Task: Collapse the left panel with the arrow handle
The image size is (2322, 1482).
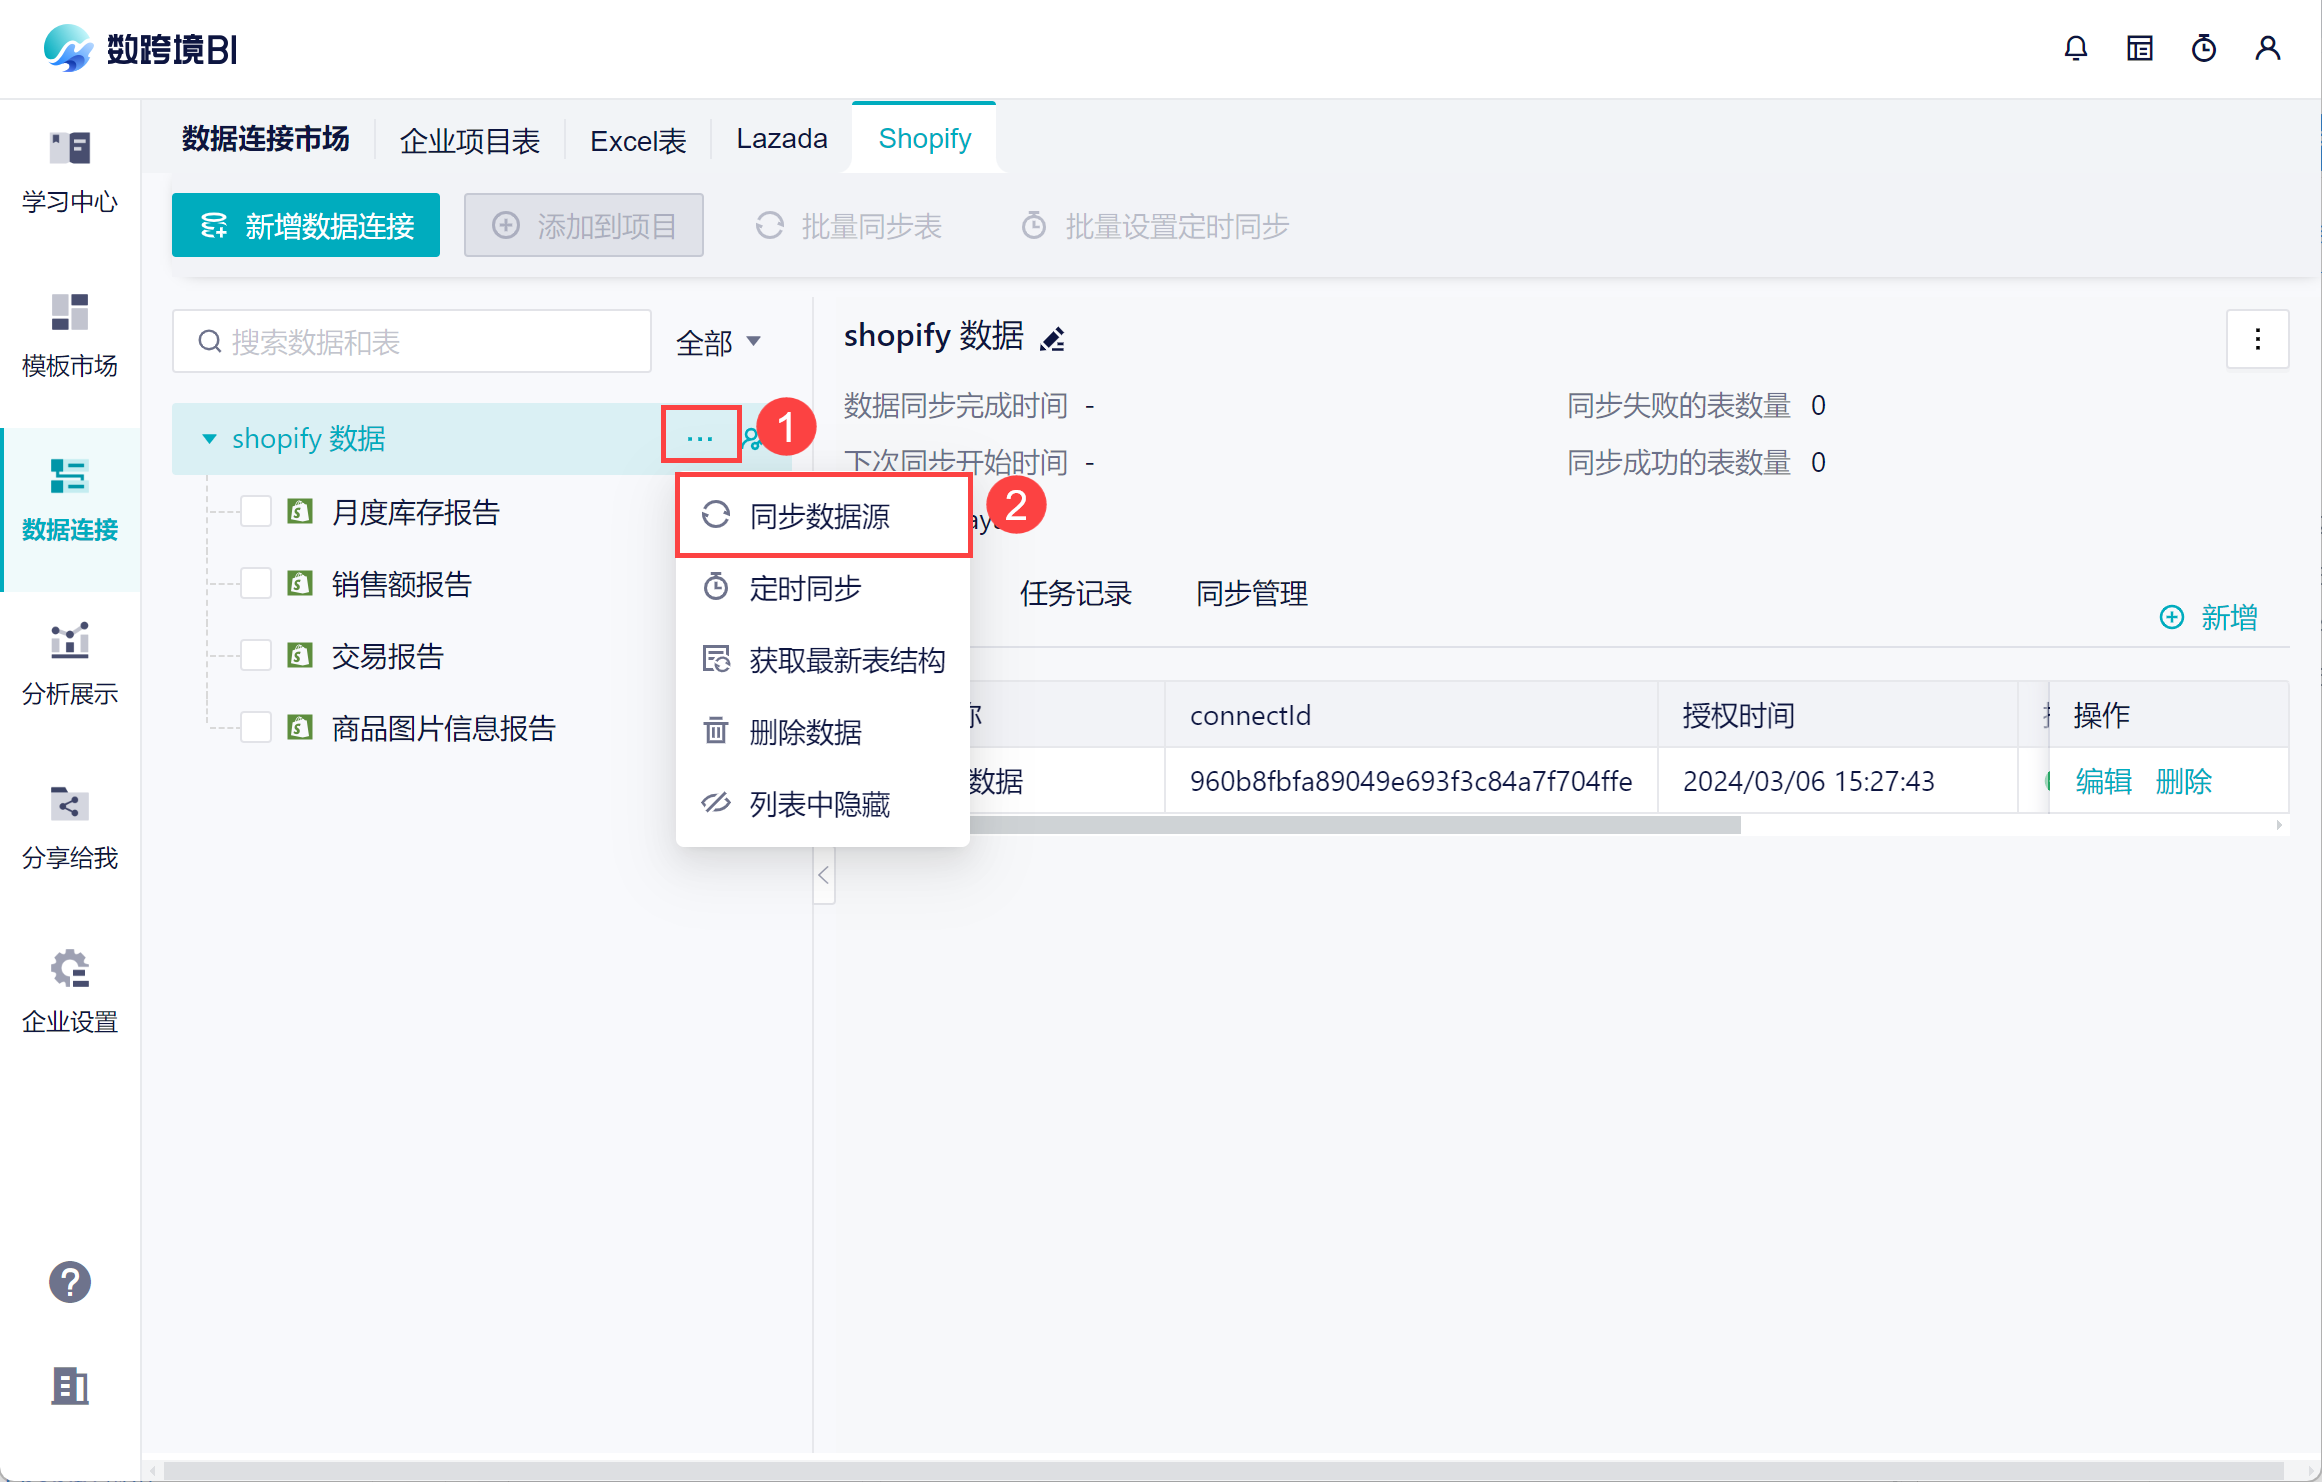Action: coord(823,876)
